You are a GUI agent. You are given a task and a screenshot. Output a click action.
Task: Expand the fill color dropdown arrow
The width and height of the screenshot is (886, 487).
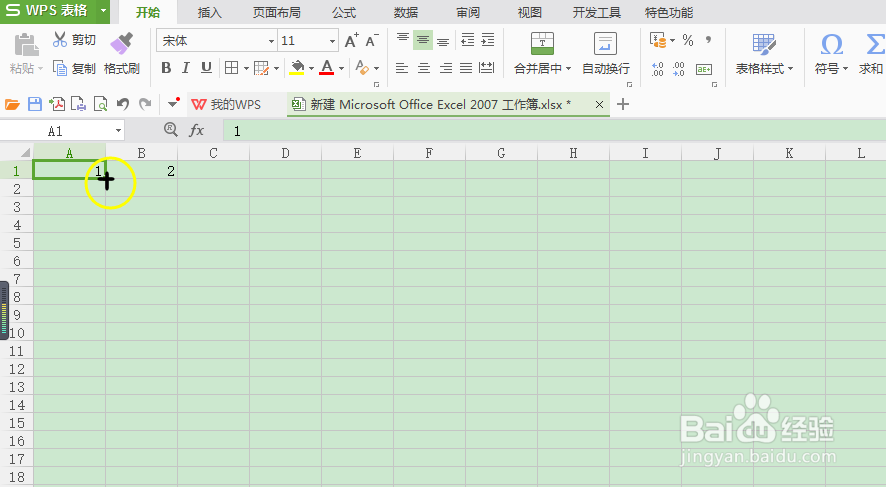(311, 69)
